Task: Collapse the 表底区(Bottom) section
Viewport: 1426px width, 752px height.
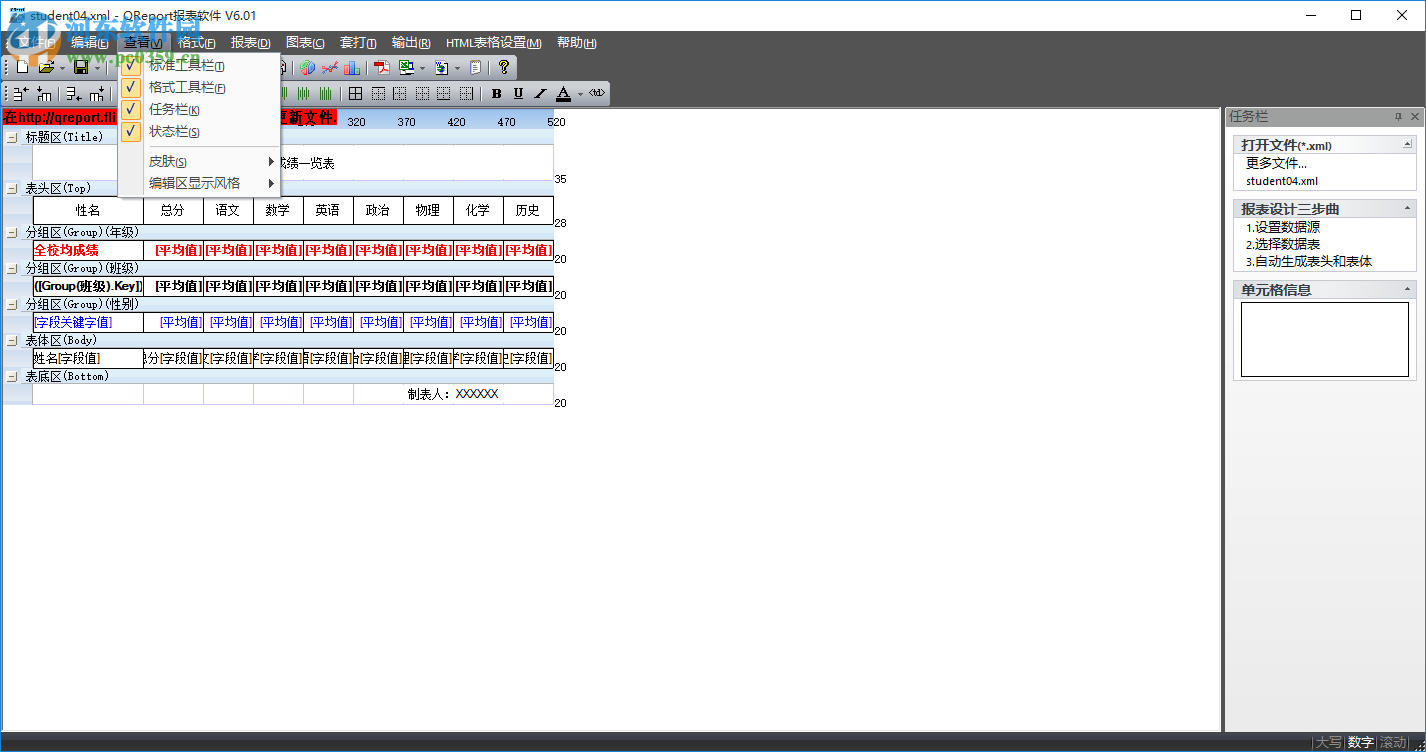Action: [x=12, y=376]
